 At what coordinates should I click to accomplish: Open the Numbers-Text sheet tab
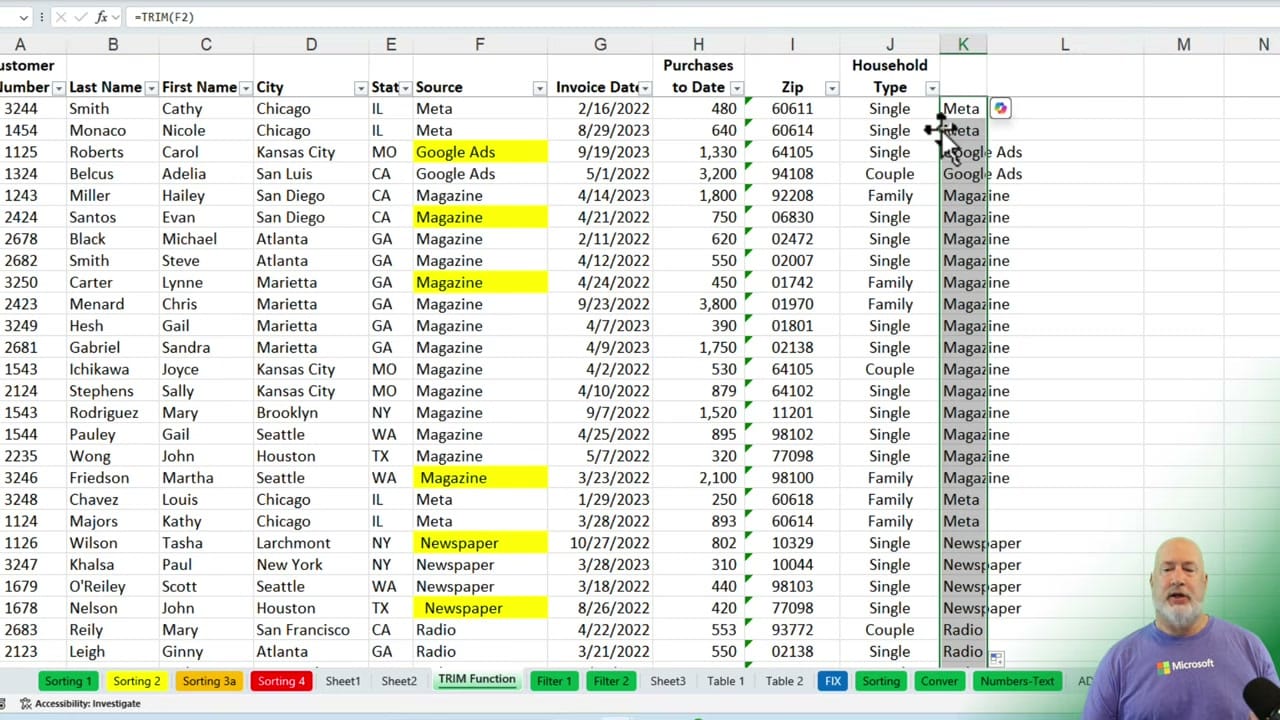1017,681
